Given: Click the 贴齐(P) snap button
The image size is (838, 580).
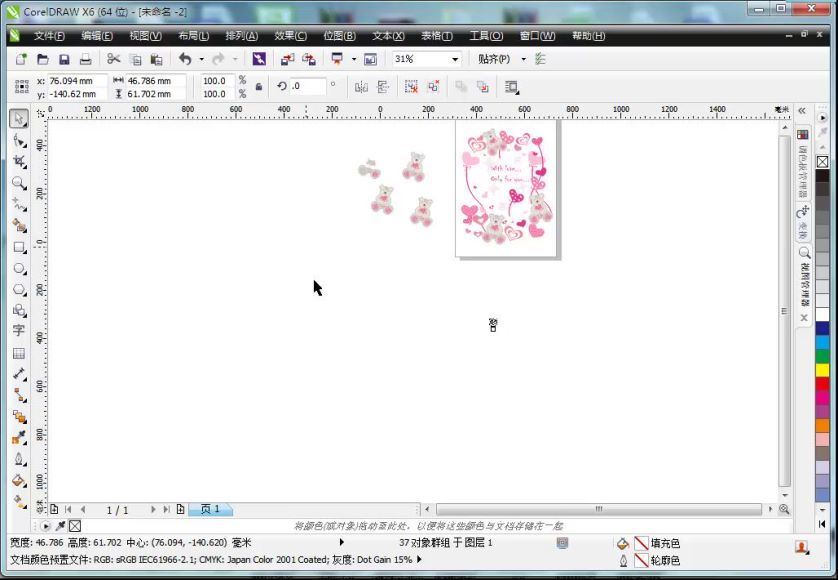Looking at the screenshot, I should coord(494,59).
